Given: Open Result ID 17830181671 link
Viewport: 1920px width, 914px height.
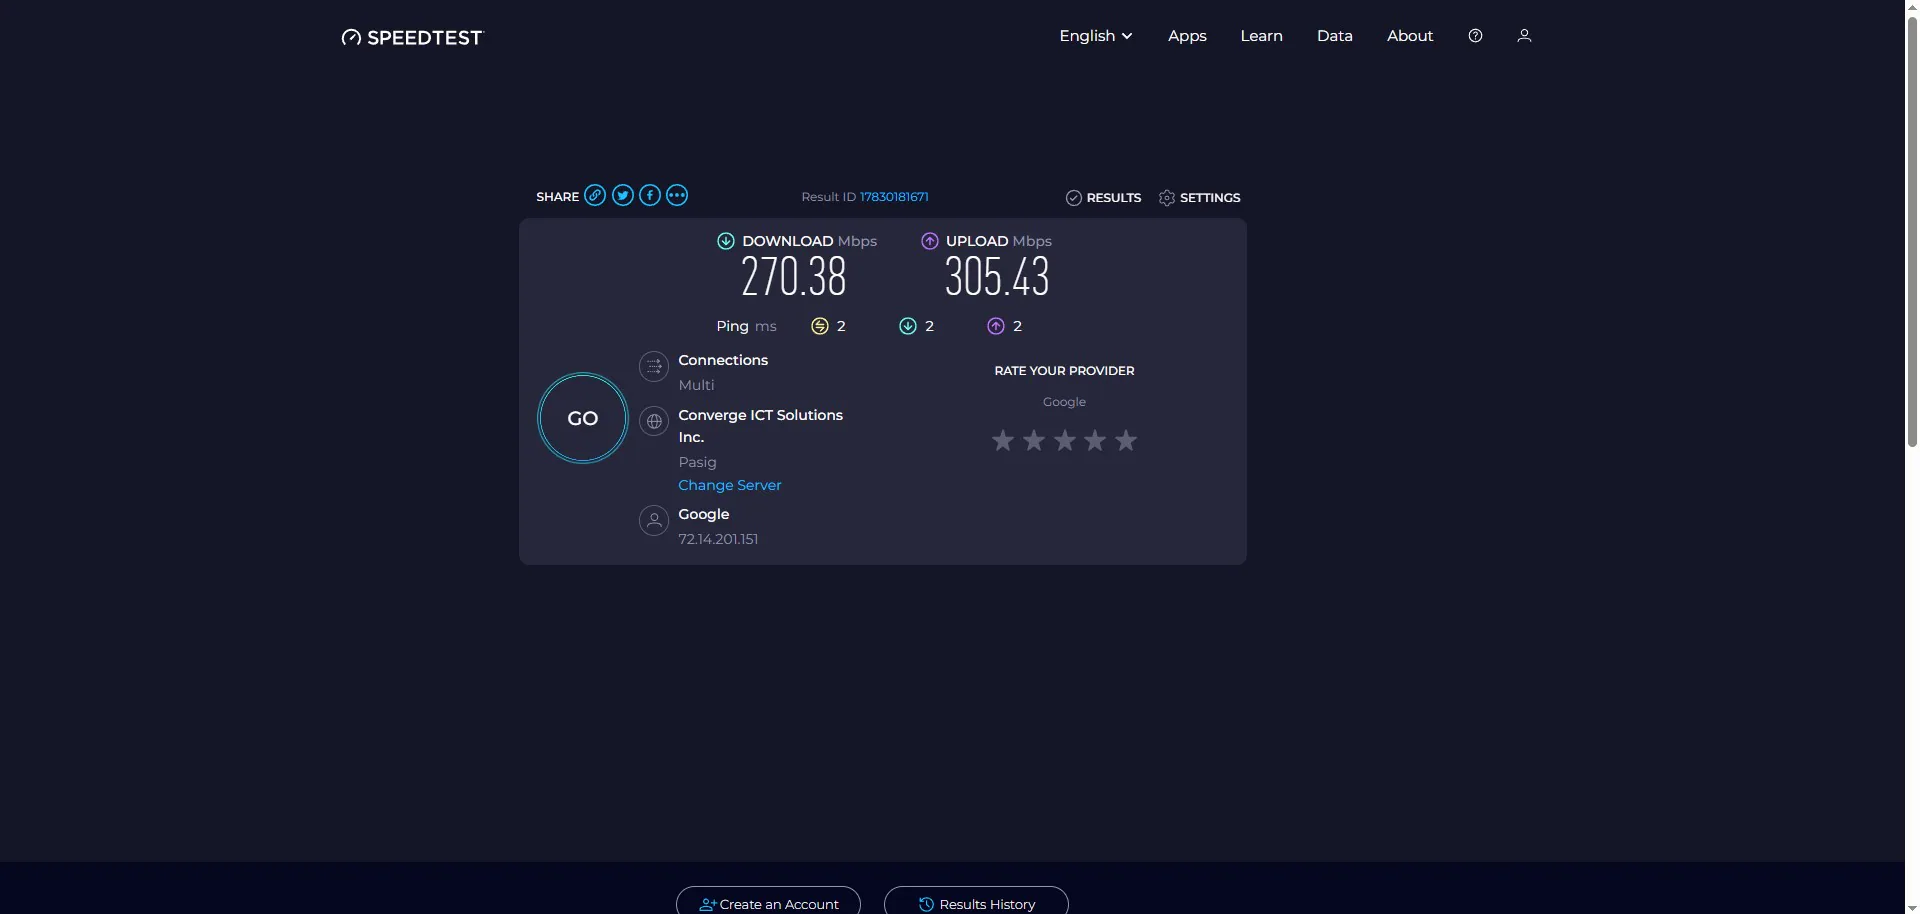Looking at the screenshot, I should pyautogui.click(x=894, y=197).
